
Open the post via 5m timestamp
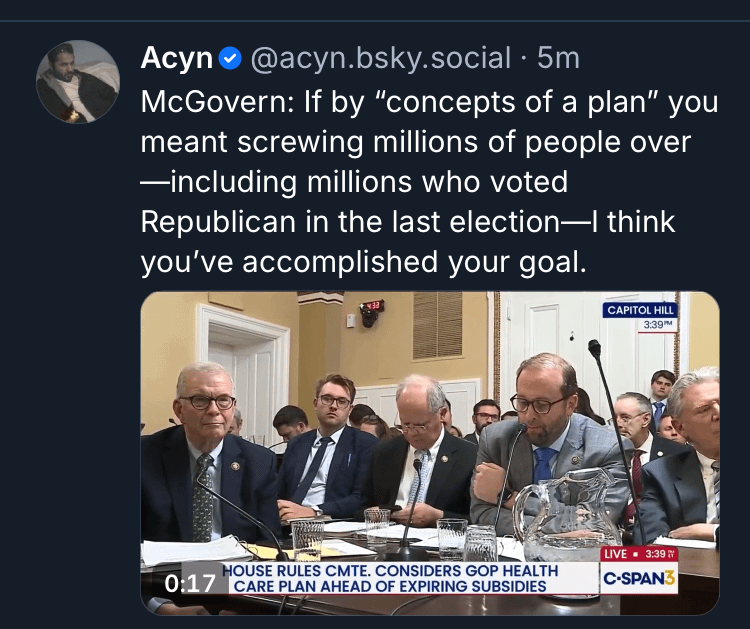[558, 59]
